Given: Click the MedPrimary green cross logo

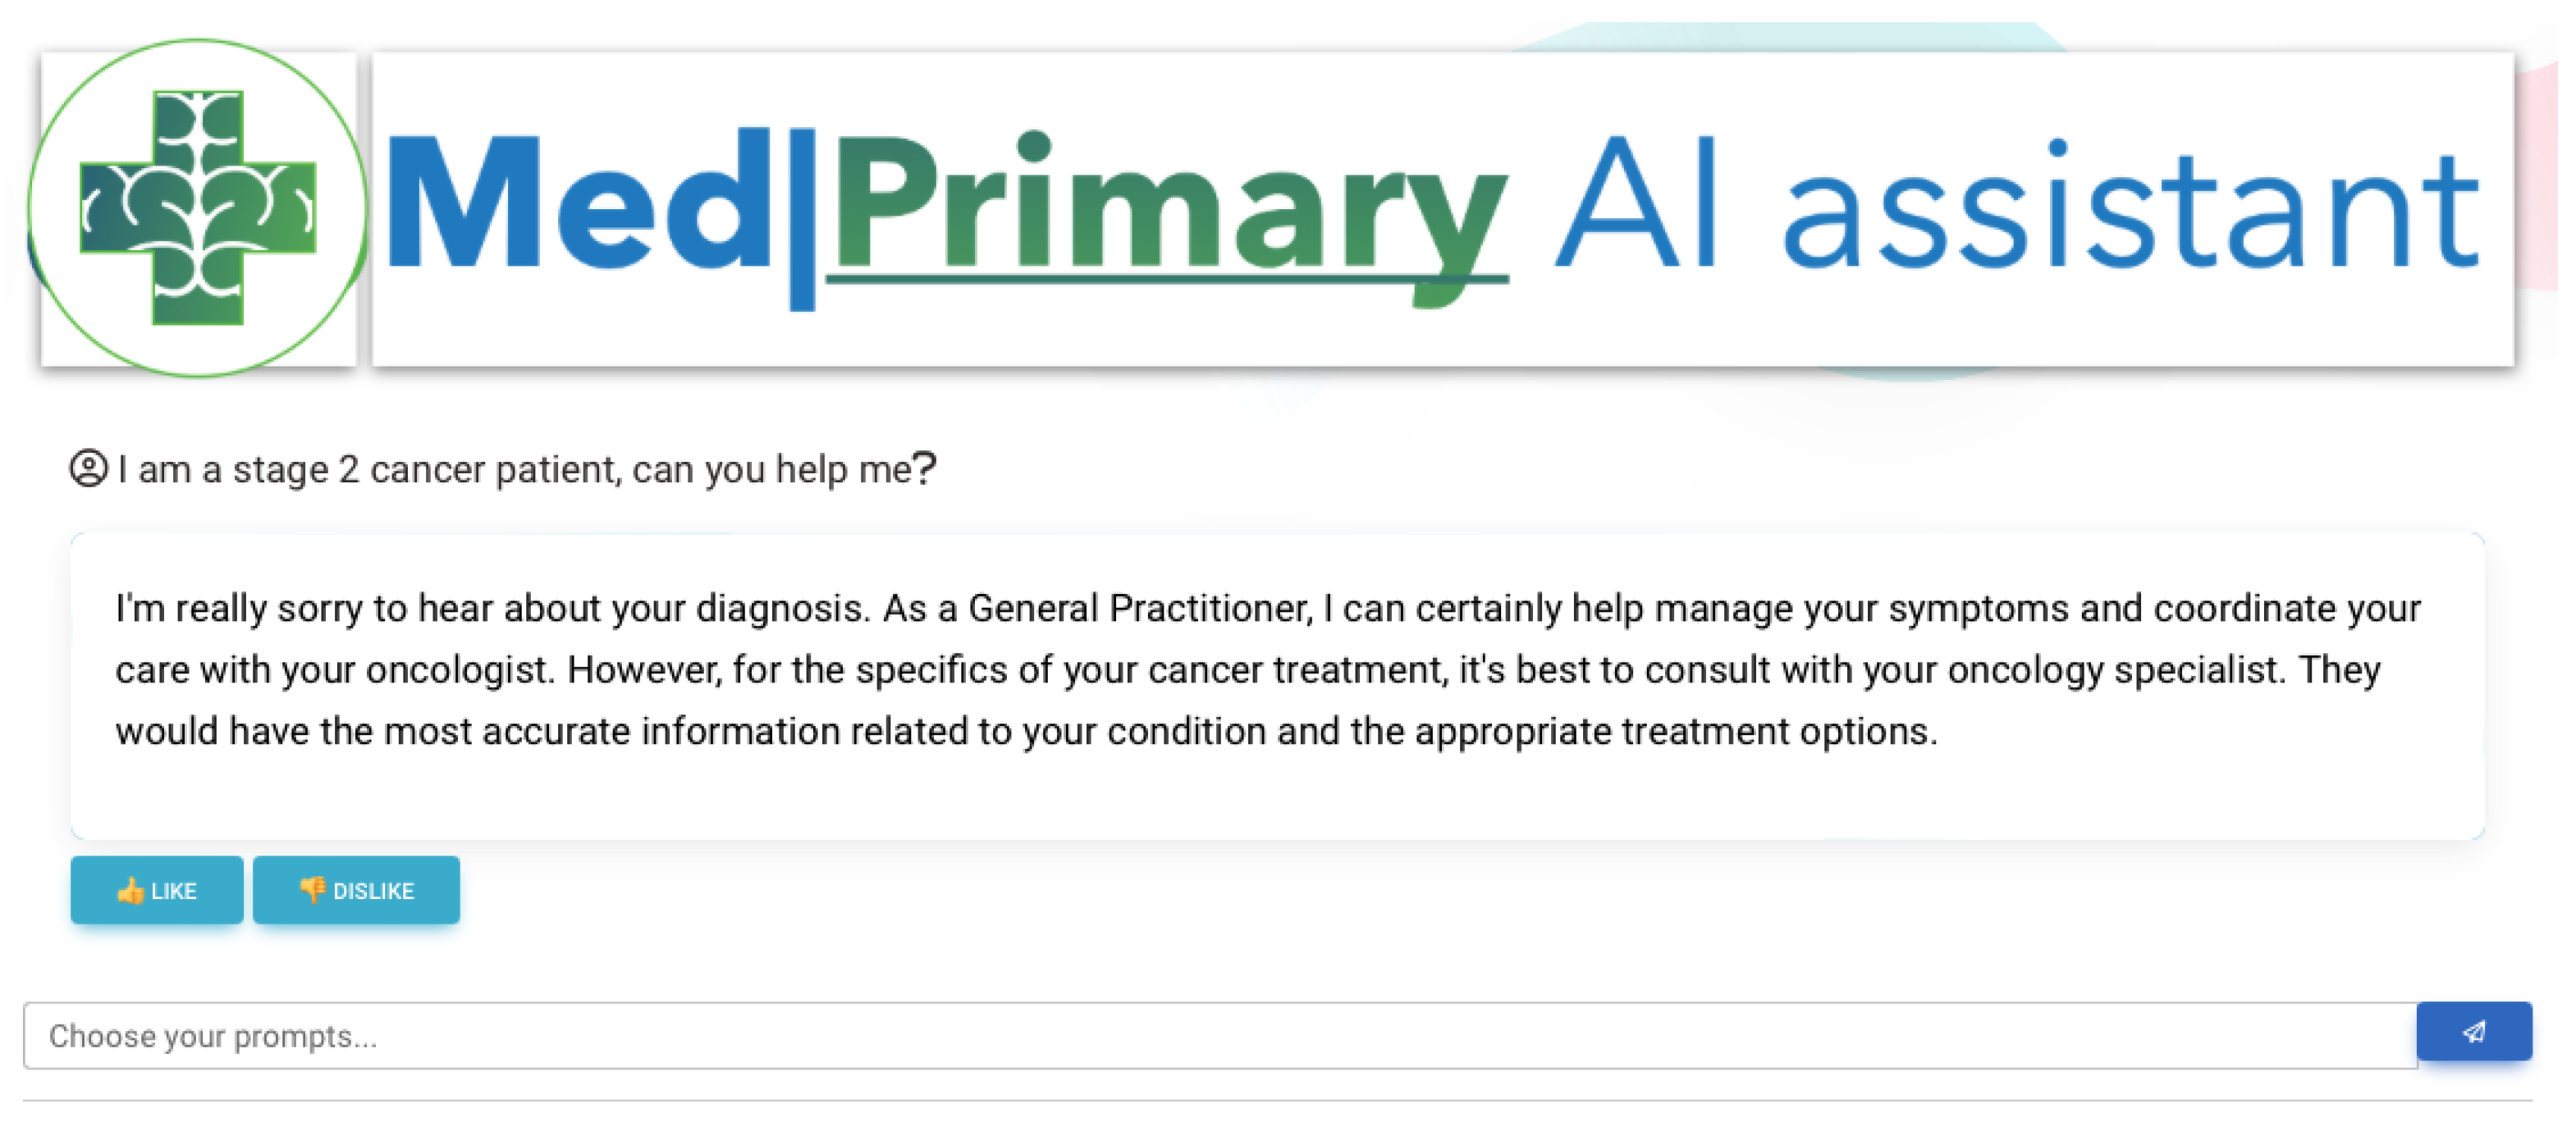Looking at the screenshot, I should pyautogui.click(x=198, y=208).
